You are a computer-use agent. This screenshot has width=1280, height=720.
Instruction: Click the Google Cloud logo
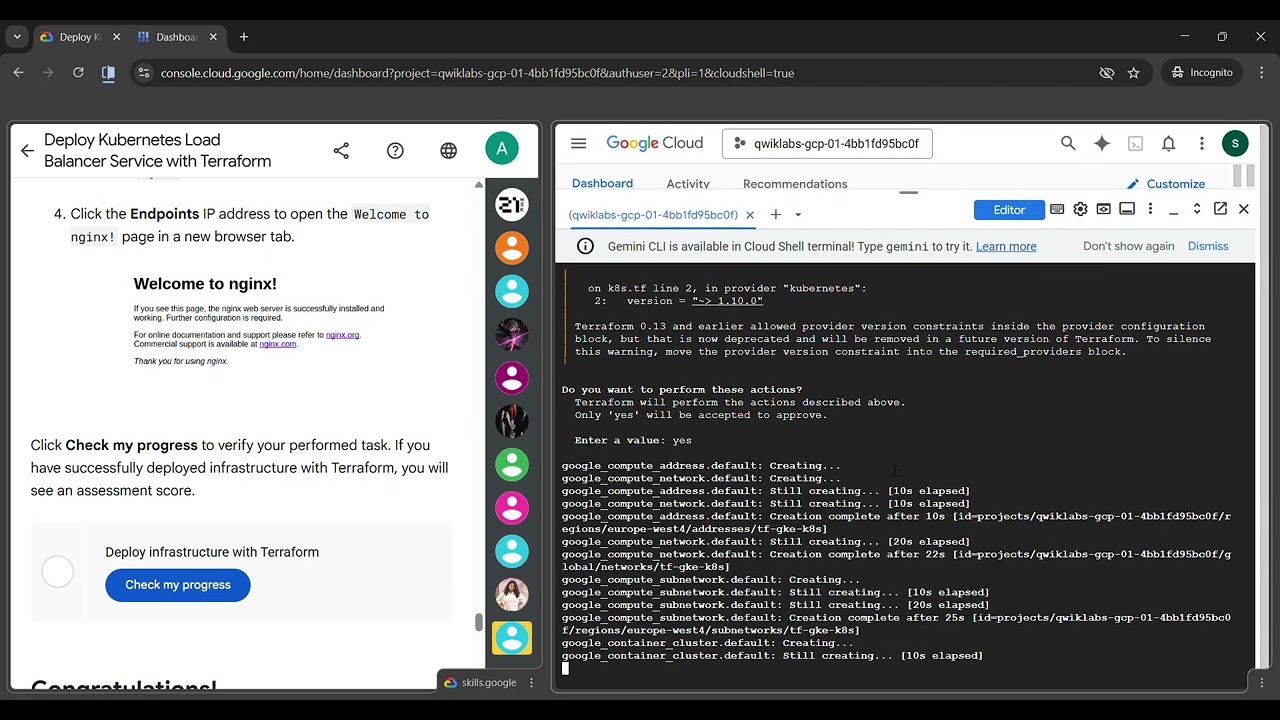655,143
